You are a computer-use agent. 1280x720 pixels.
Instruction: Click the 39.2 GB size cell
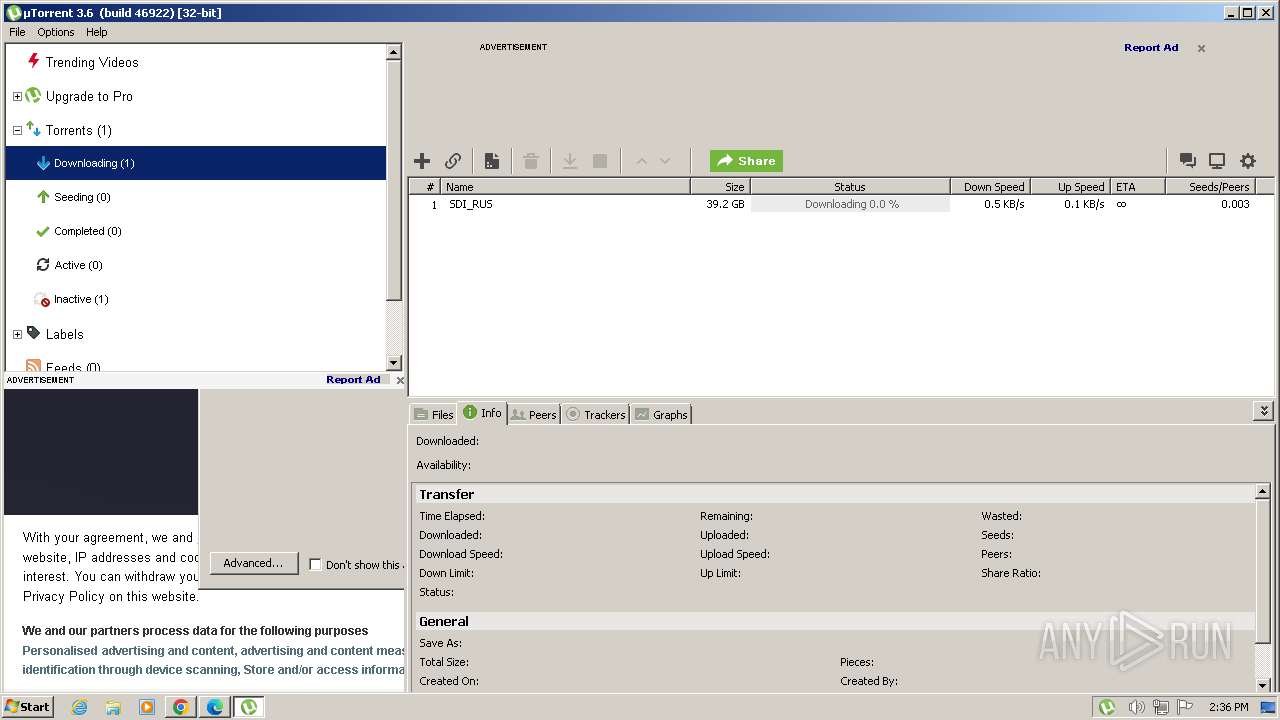[x=725, y=204]
